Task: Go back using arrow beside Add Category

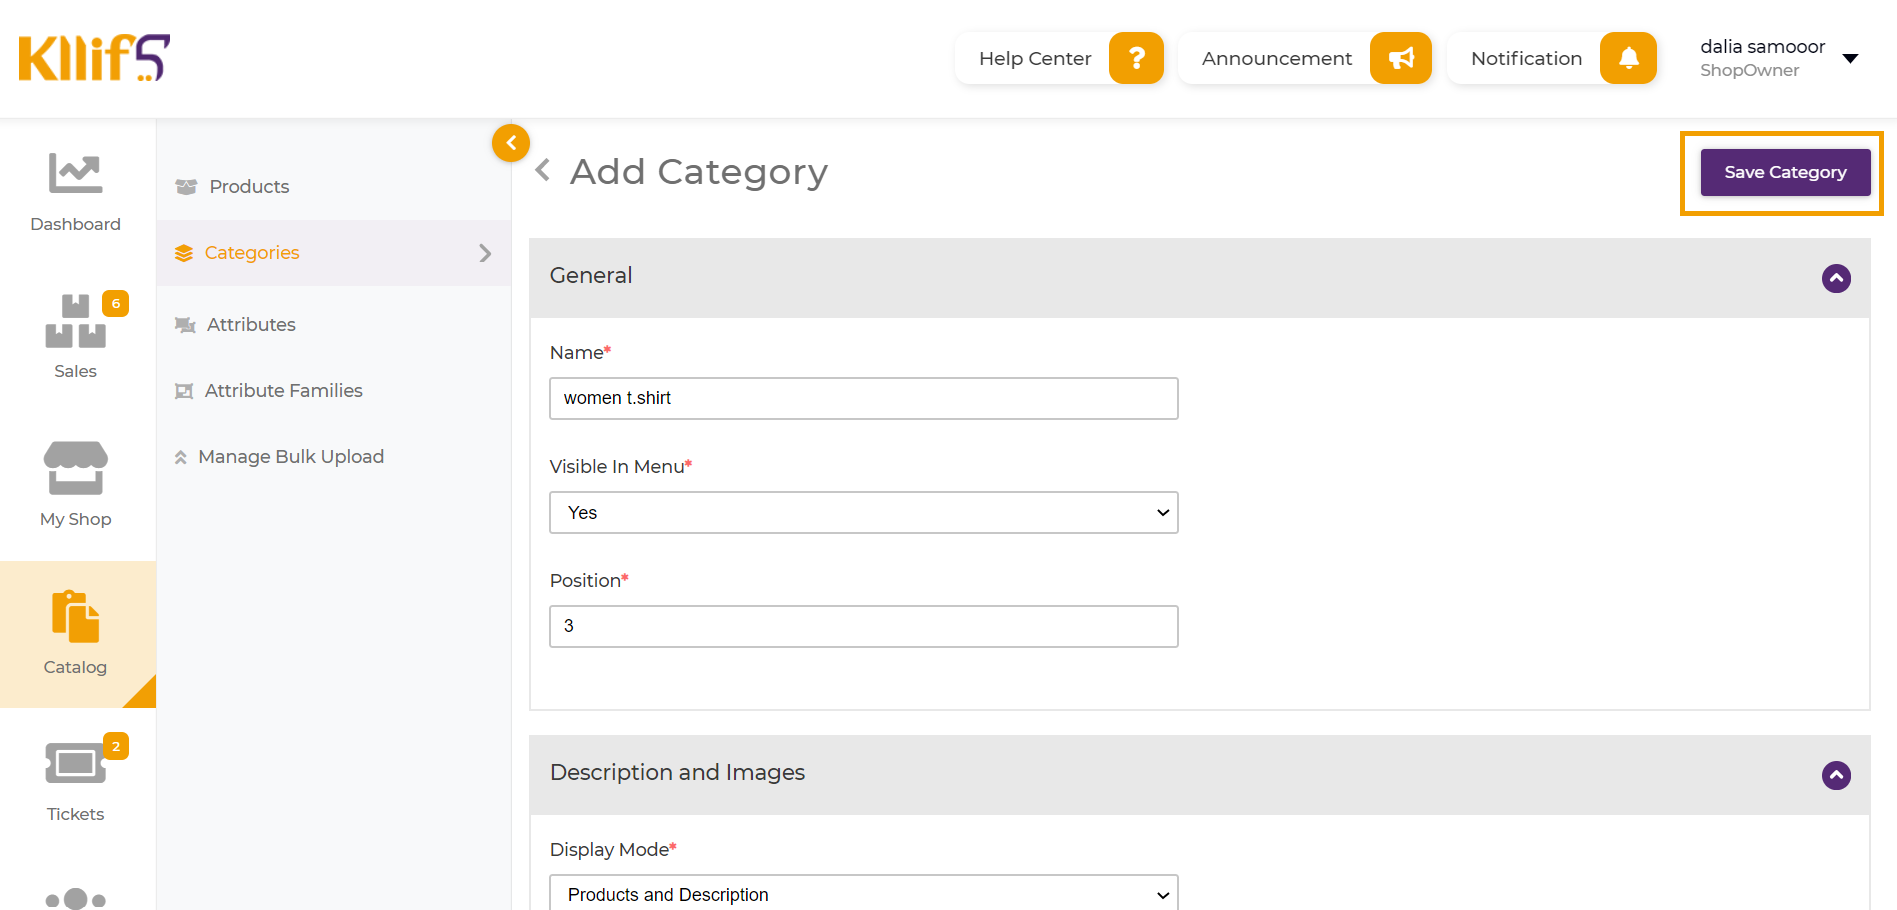Action: pos(543,171)
